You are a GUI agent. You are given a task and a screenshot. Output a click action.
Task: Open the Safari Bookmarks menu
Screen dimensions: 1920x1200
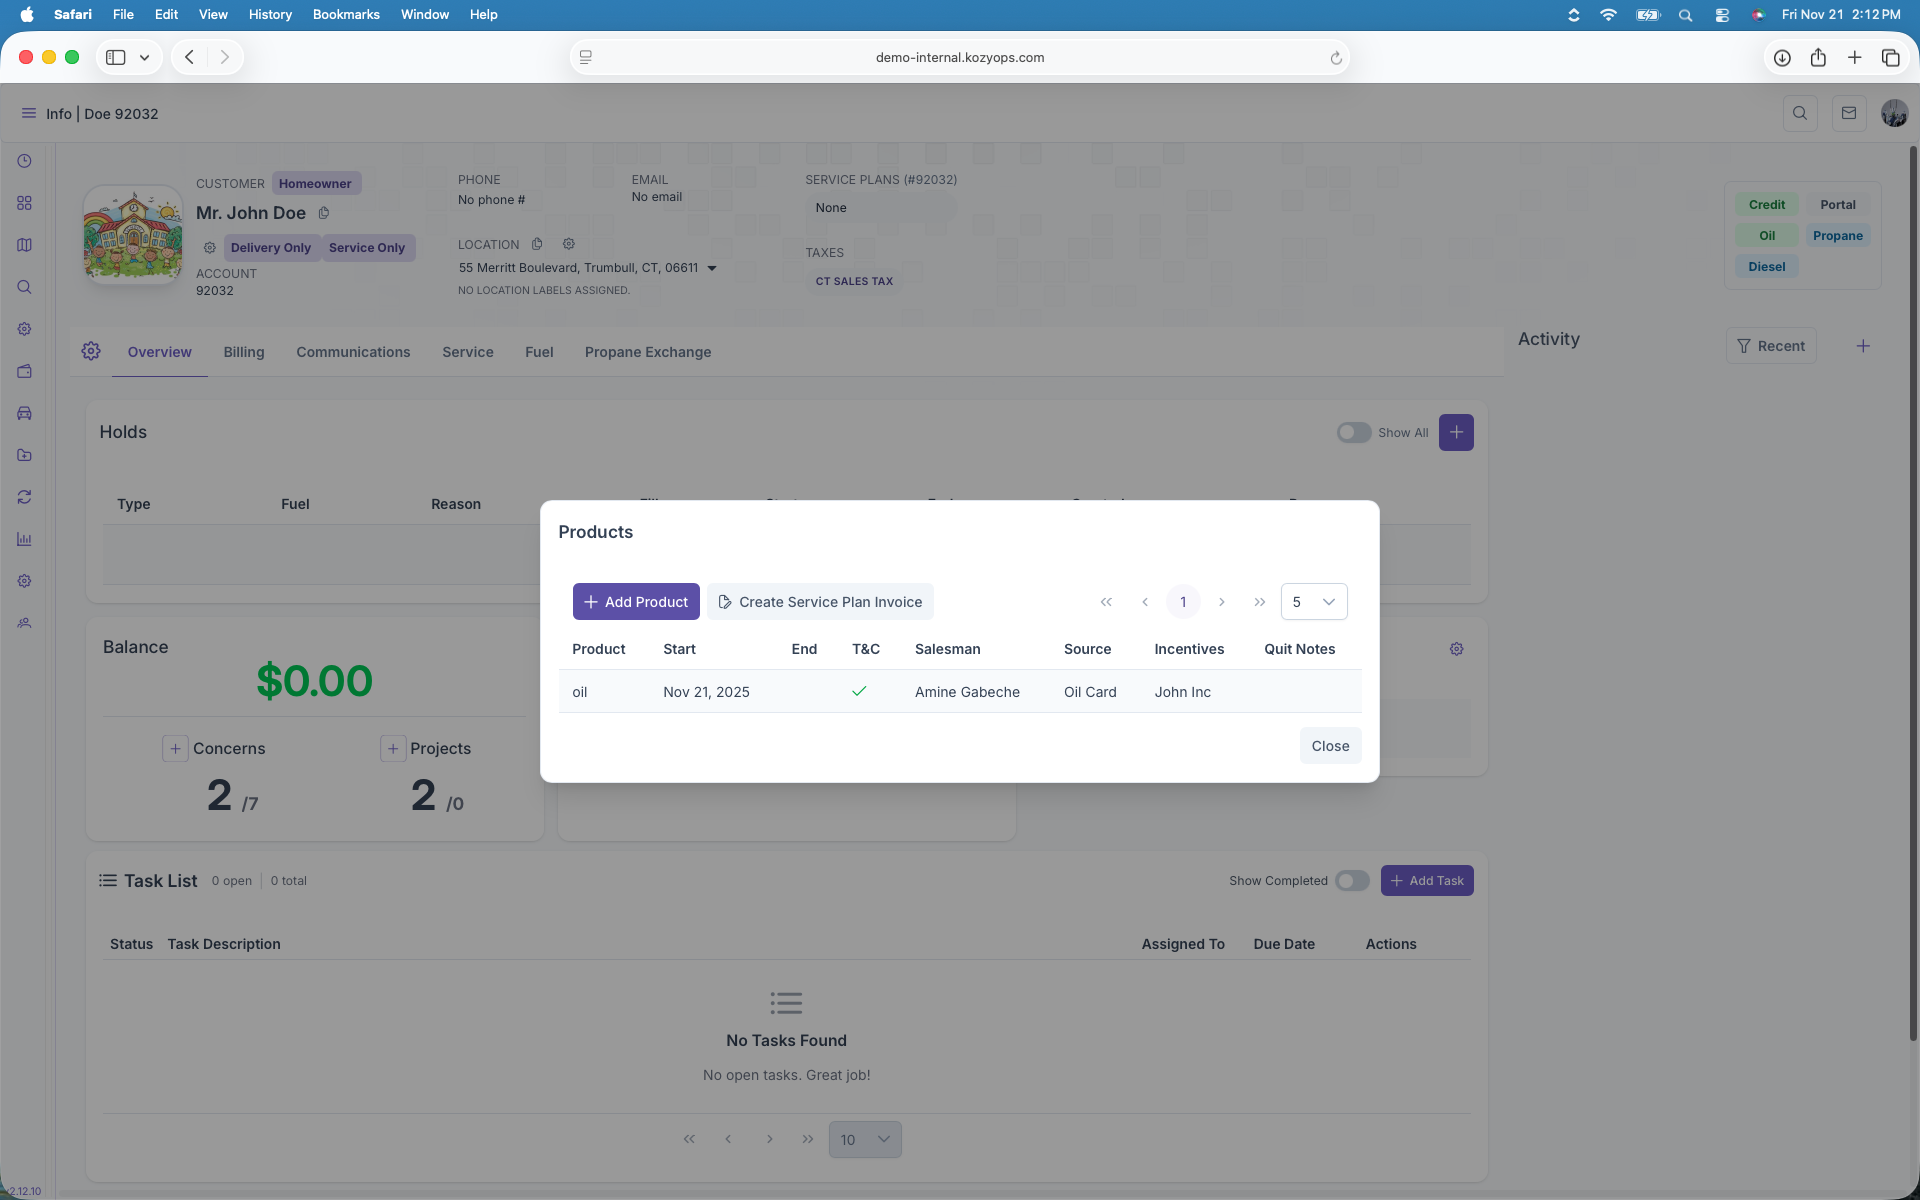tap(346, 14)
